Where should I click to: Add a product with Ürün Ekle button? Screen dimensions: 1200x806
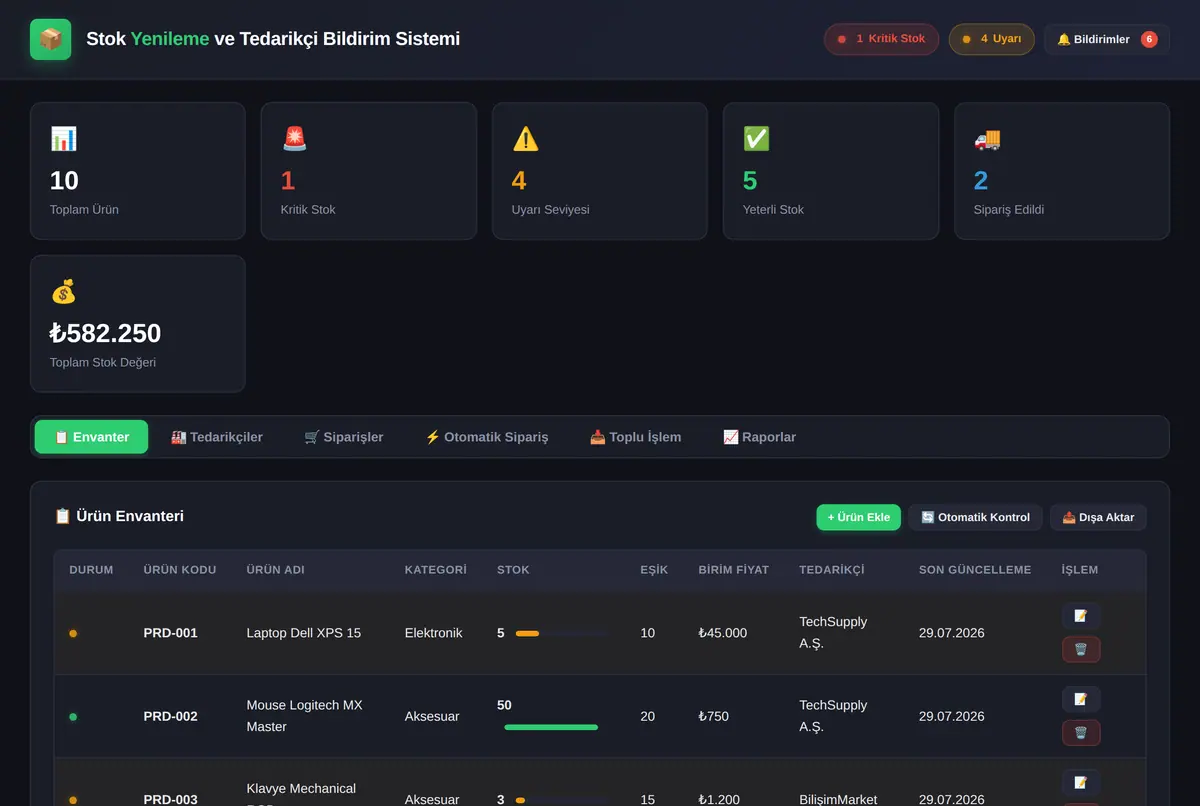[x=859, y=517]
